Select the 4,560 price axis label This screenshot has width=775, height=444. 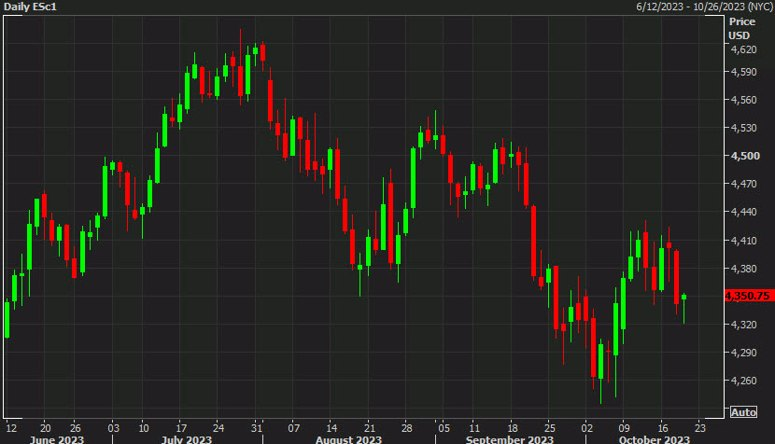tap(743, 100)
